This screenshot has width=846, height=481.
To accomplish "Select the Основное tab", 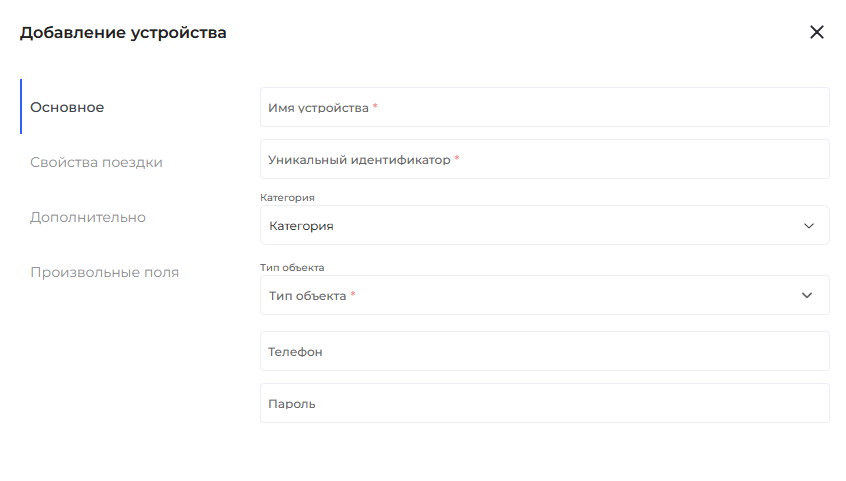I will tap(67, 107).
